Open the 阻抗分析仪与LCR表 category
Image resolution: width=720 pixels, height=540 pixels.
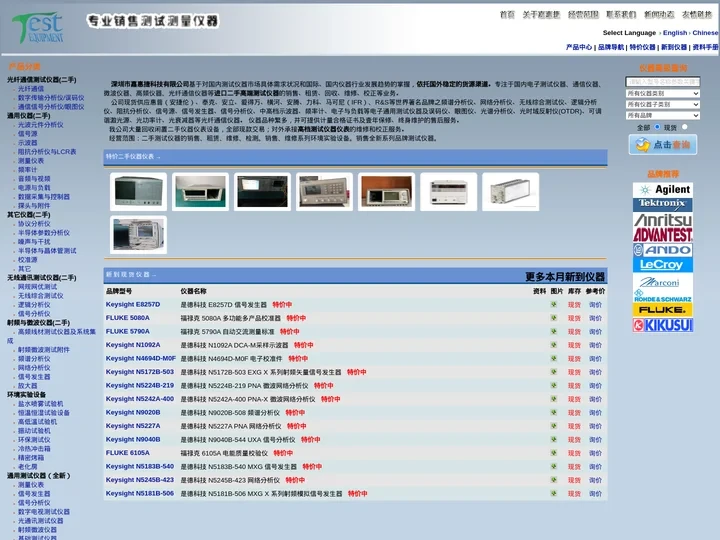[47, 152]
